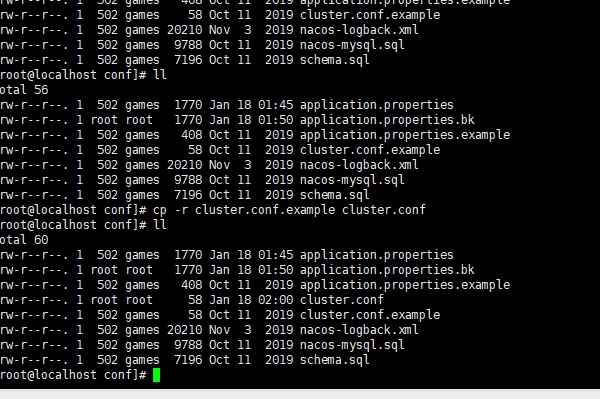Select application.properties in the total 60 listing
This screenshot has height=399, width=600.
click(x=377, y=255)
